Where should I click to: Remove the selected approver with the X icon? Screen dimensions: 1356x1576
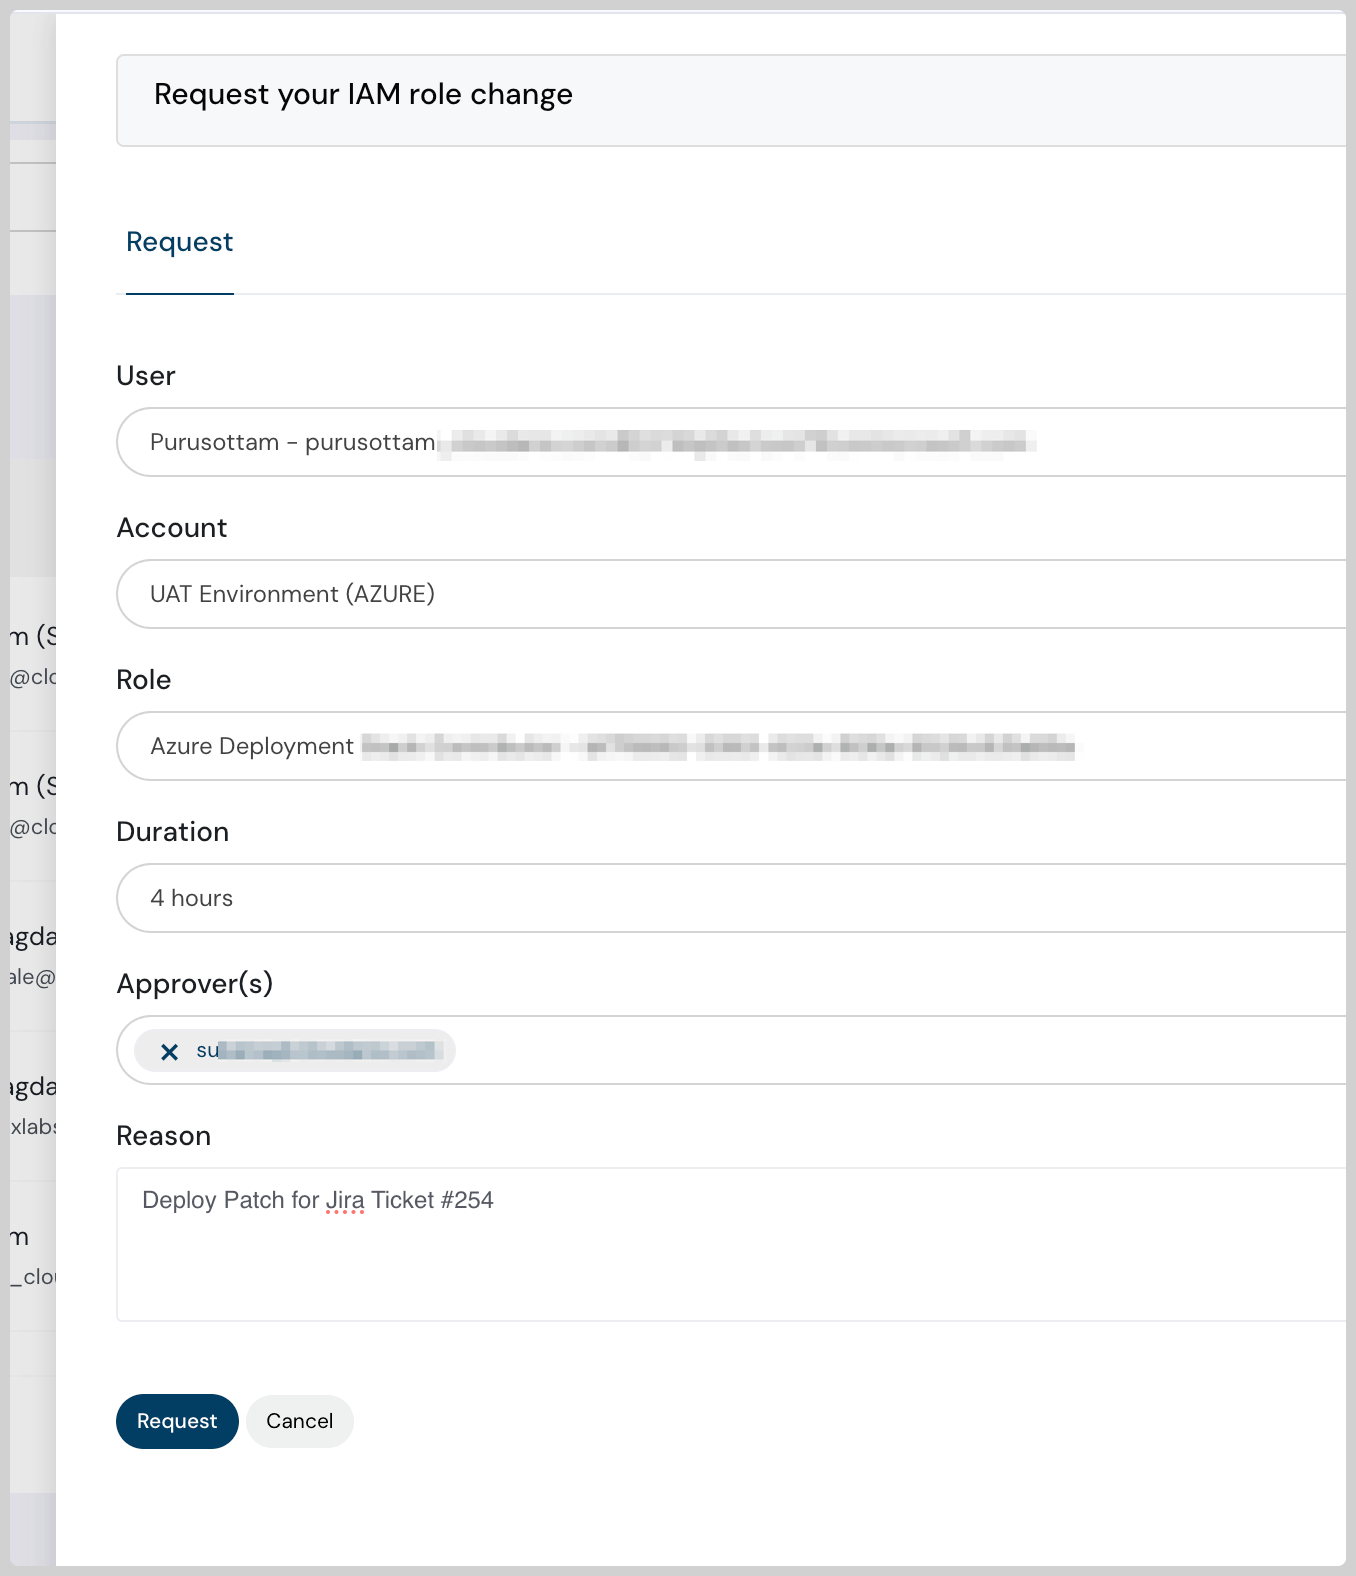170,1051
